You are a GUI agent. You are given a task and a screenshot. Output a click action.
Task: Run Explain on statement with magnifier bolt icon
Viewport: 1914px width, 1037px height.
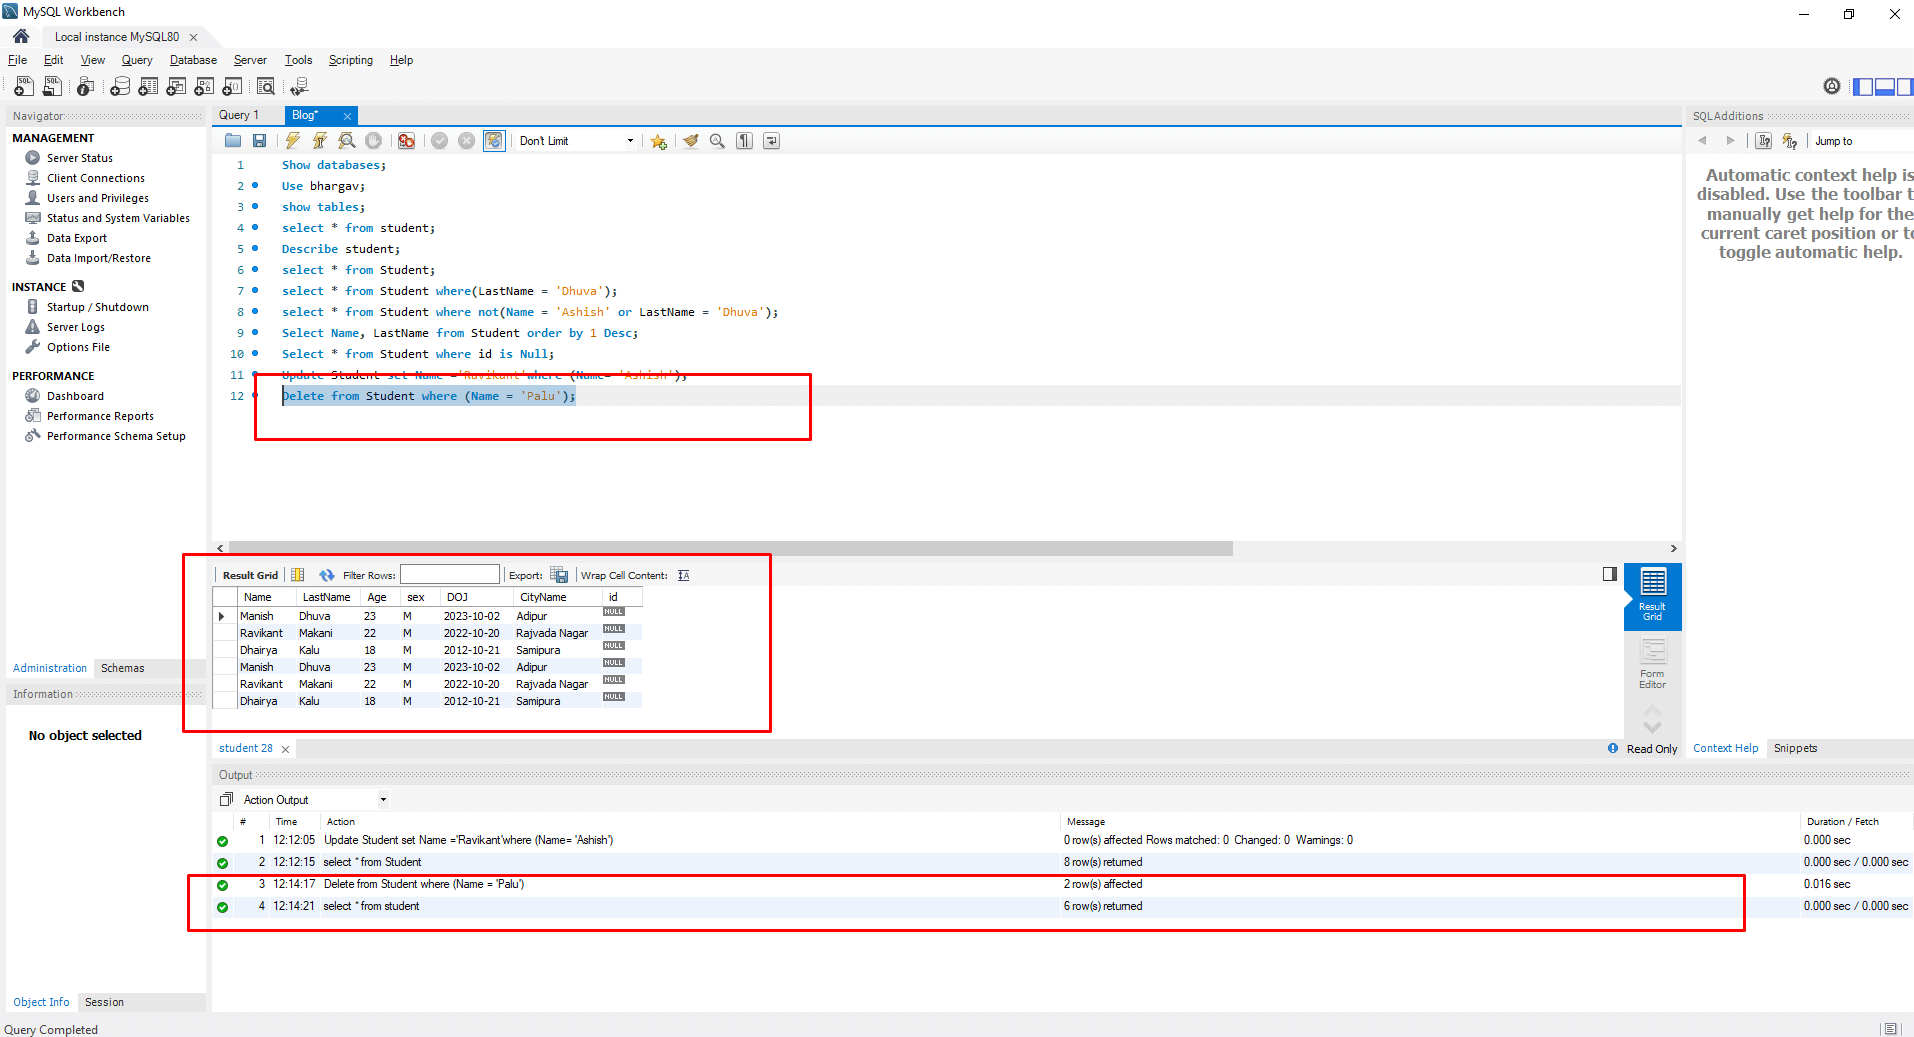pyautogui.click(x=346, y=141)
